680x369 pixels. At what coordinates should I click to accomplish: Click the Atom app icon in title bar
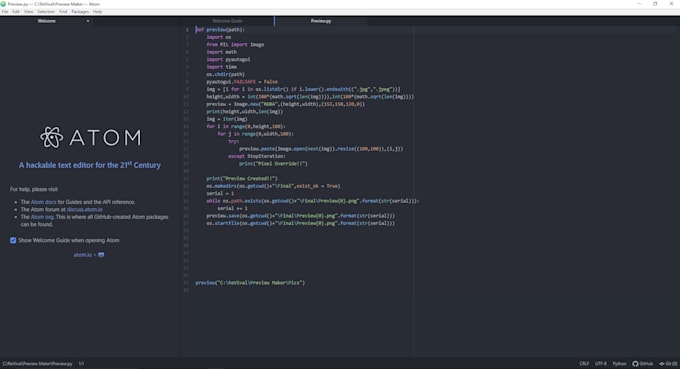coord(3,4)
